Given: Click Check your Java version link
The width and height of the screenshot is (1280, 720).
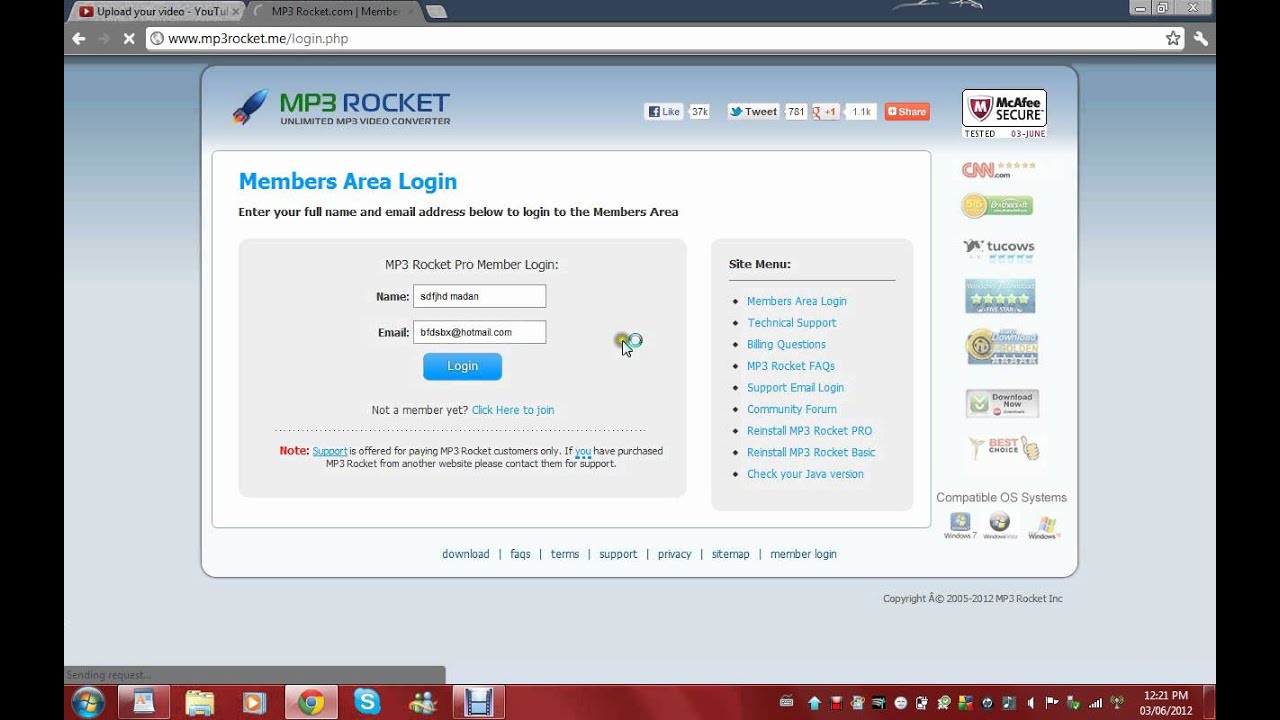Looking at the screenshot, I should [x=805, y=474].
